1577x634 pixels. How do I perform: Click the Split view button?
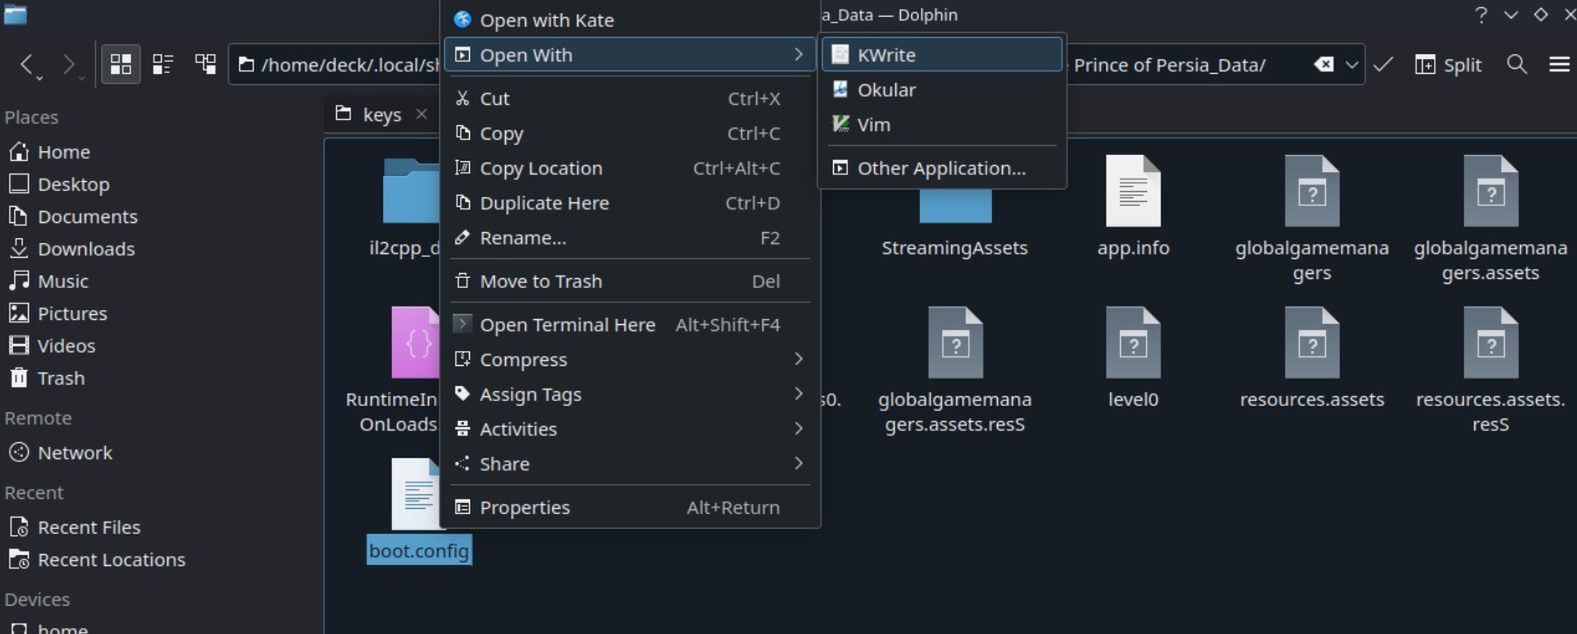pos(1448,65)
